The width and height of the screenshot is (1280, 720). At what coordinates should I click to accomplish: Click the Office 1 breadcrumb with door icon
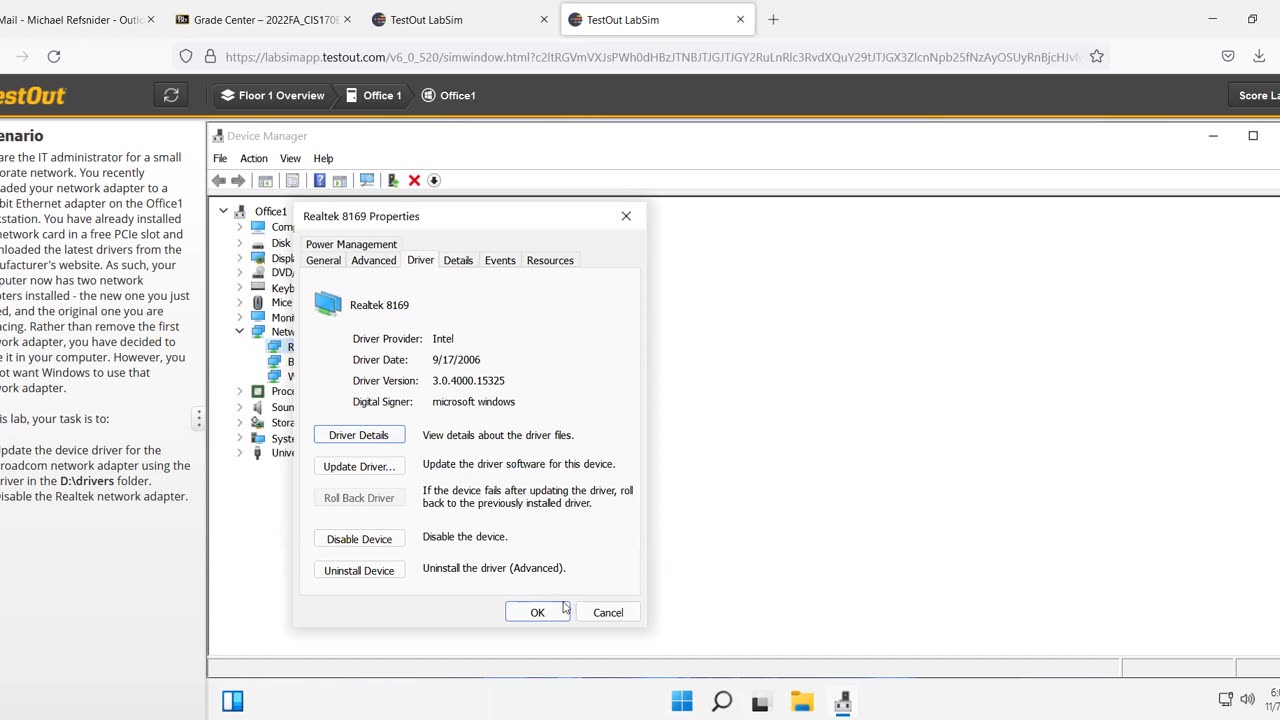click(x=373, y=95)
